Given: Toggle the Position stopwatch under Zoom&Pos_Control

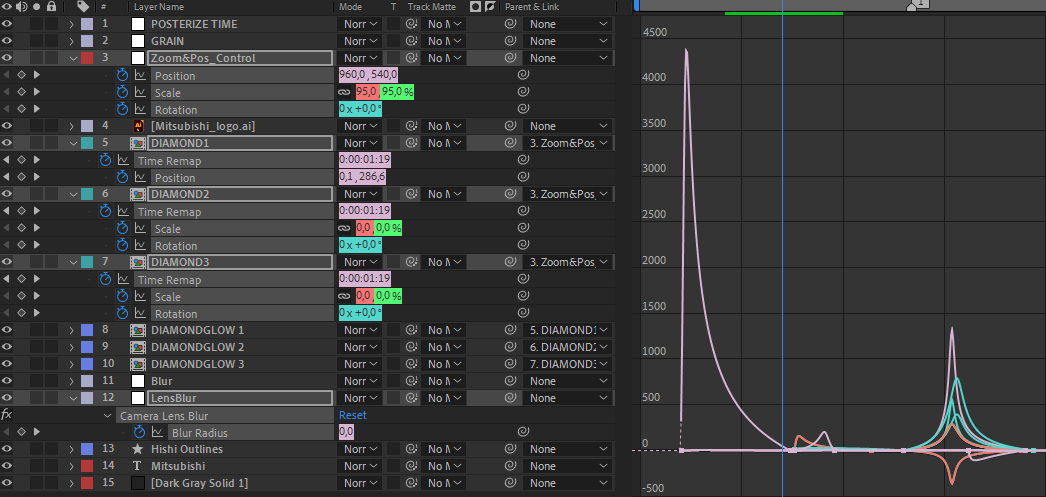Looking at the screenshot, I should [123, 76].
